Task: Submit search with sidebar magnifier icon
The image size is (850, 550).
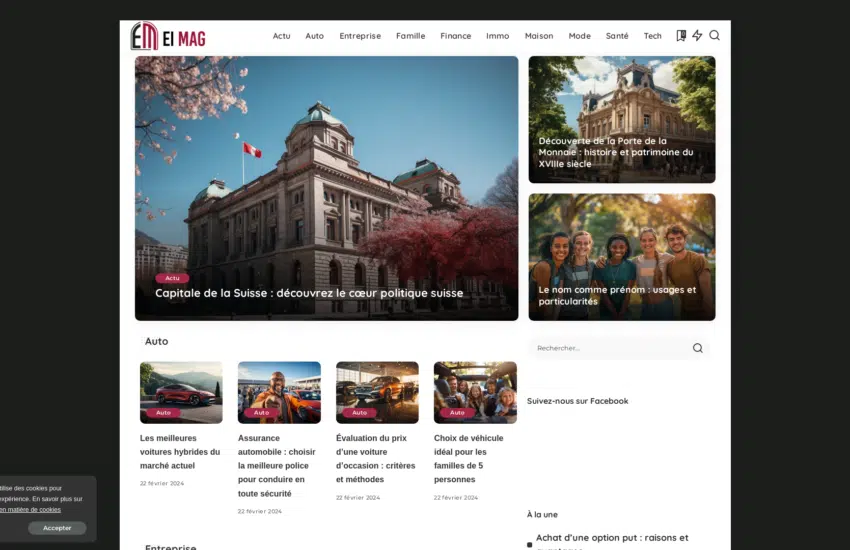Action: pos(697,348)
